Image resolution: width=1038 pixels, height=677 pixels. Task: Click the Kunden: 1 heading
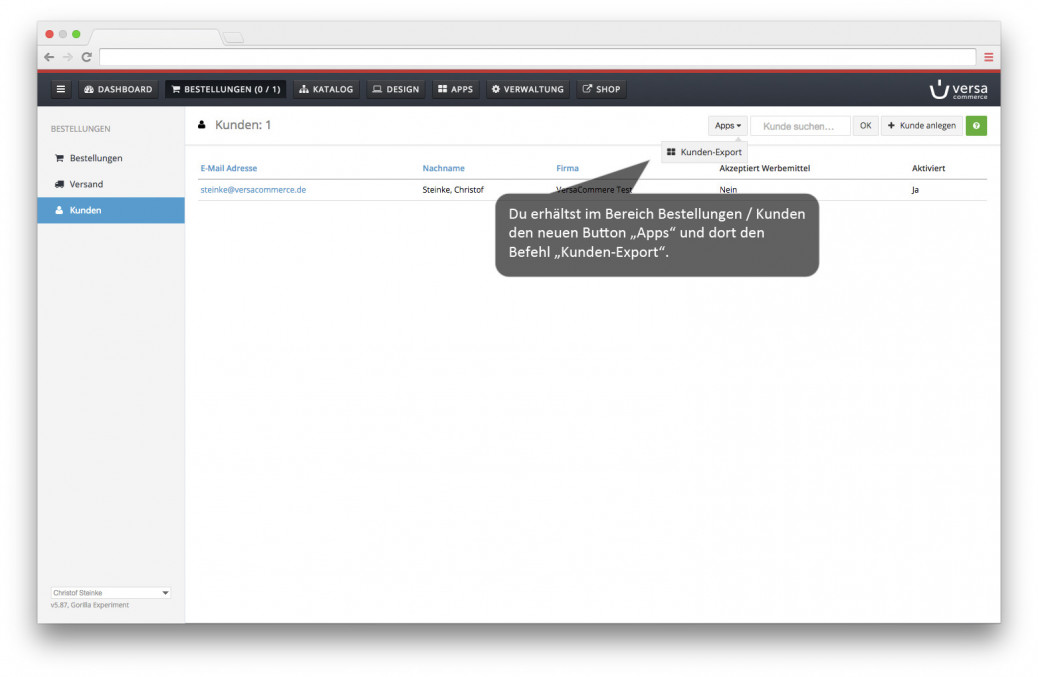click(x=242, y=125)
